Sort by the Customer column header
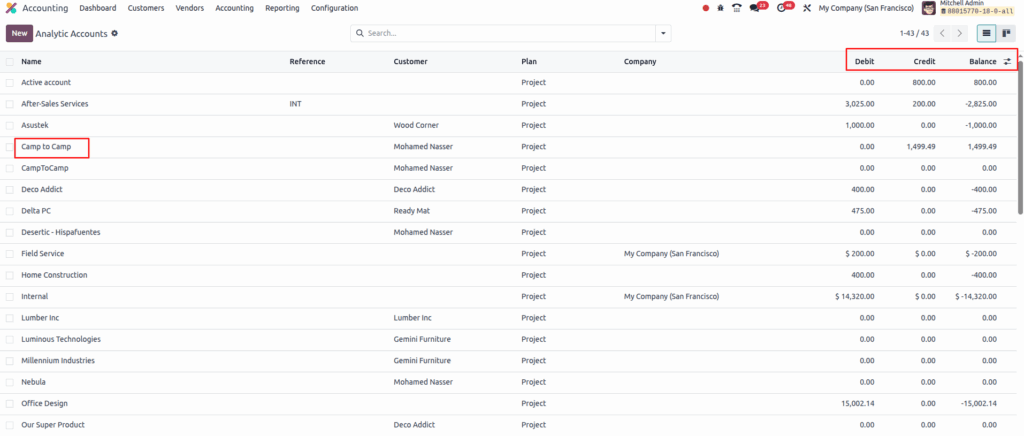1024x436 pixels. pyautogui.click(x=410, y=61)
